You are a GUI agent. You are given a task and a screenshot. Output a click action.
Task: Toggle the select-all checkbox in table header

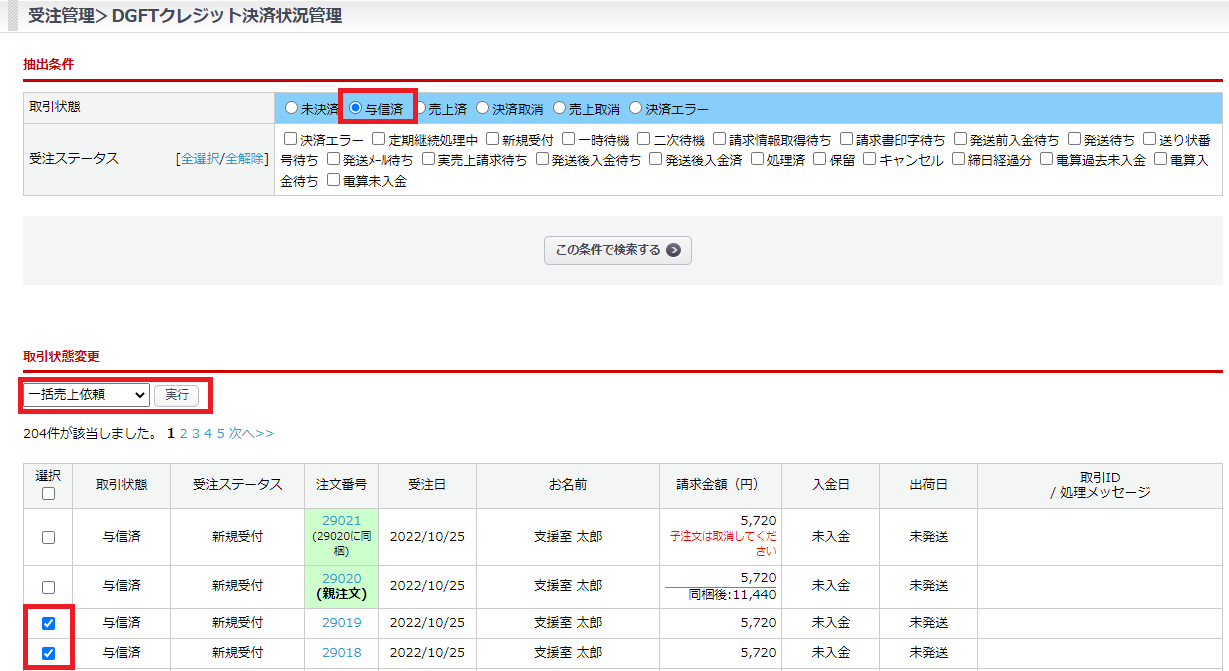click(x=48, y=494)
